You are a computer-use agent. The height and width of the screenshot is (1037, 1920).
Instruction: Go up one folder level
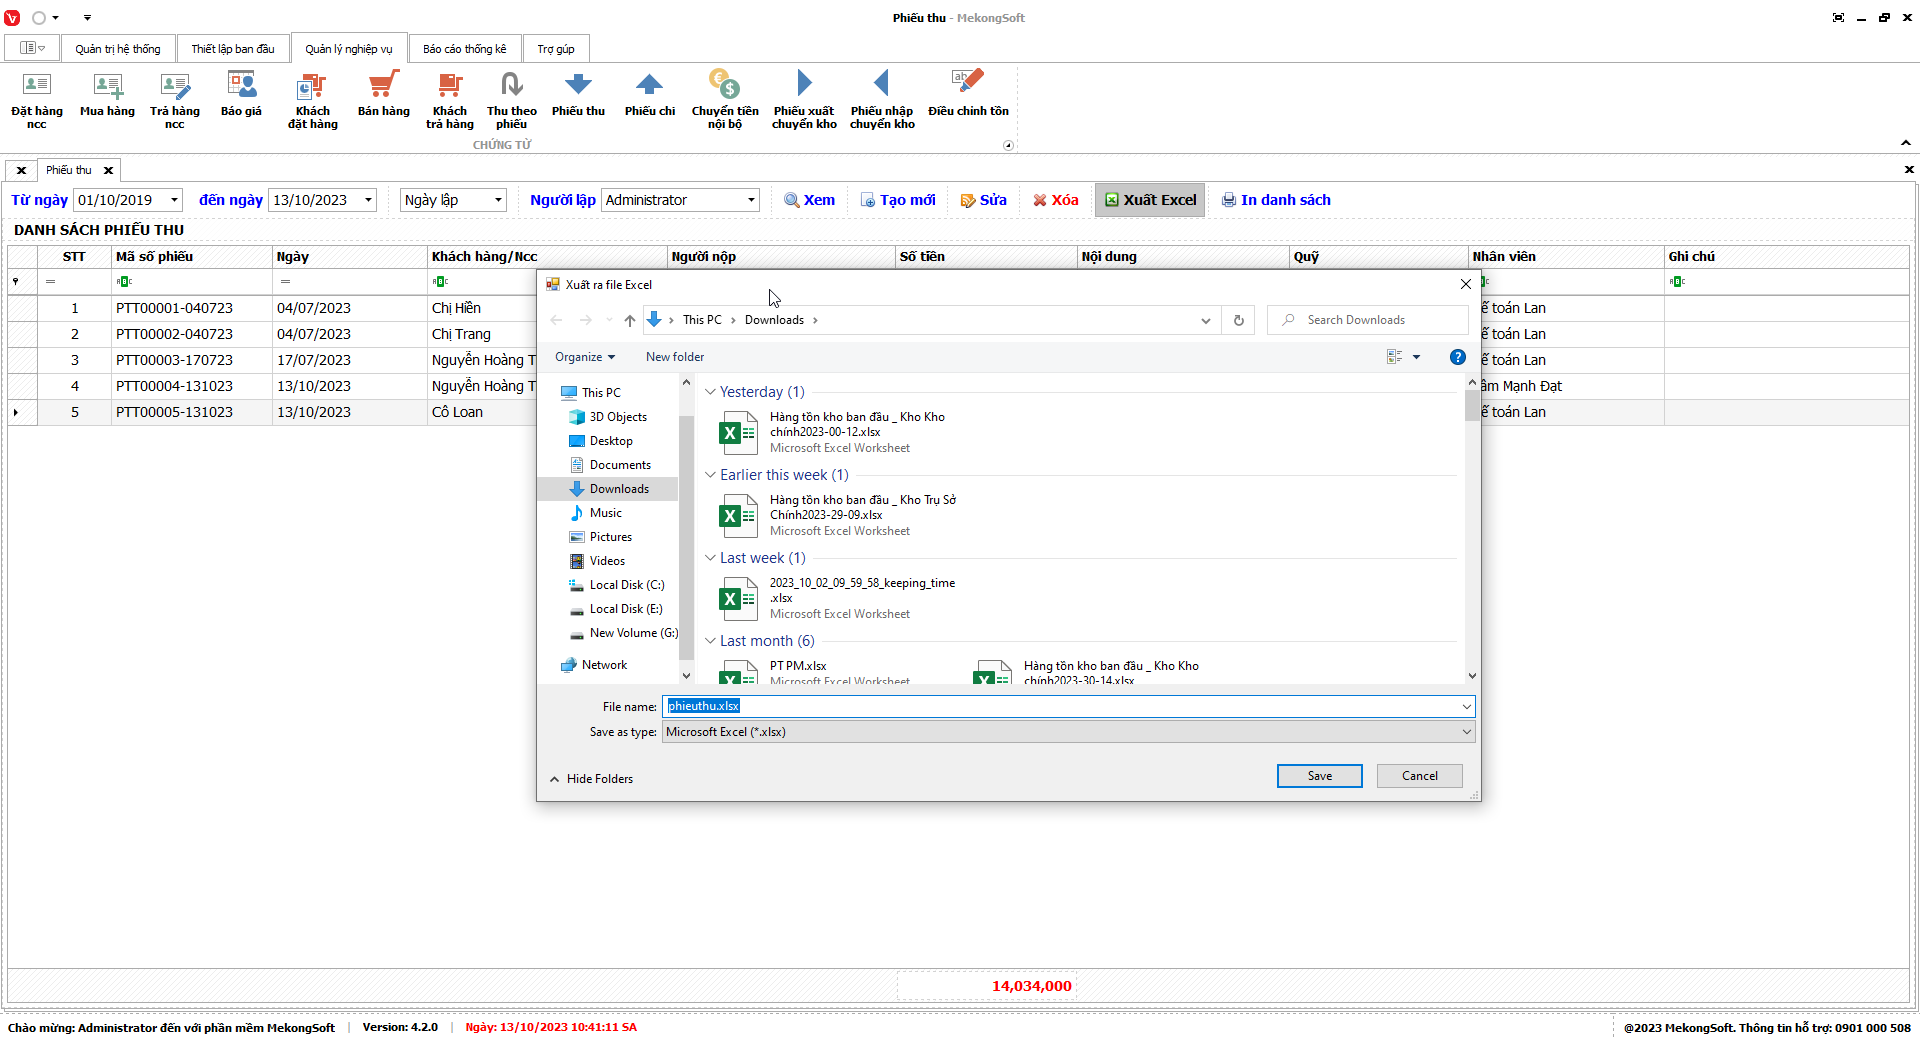tap(629, 320)
